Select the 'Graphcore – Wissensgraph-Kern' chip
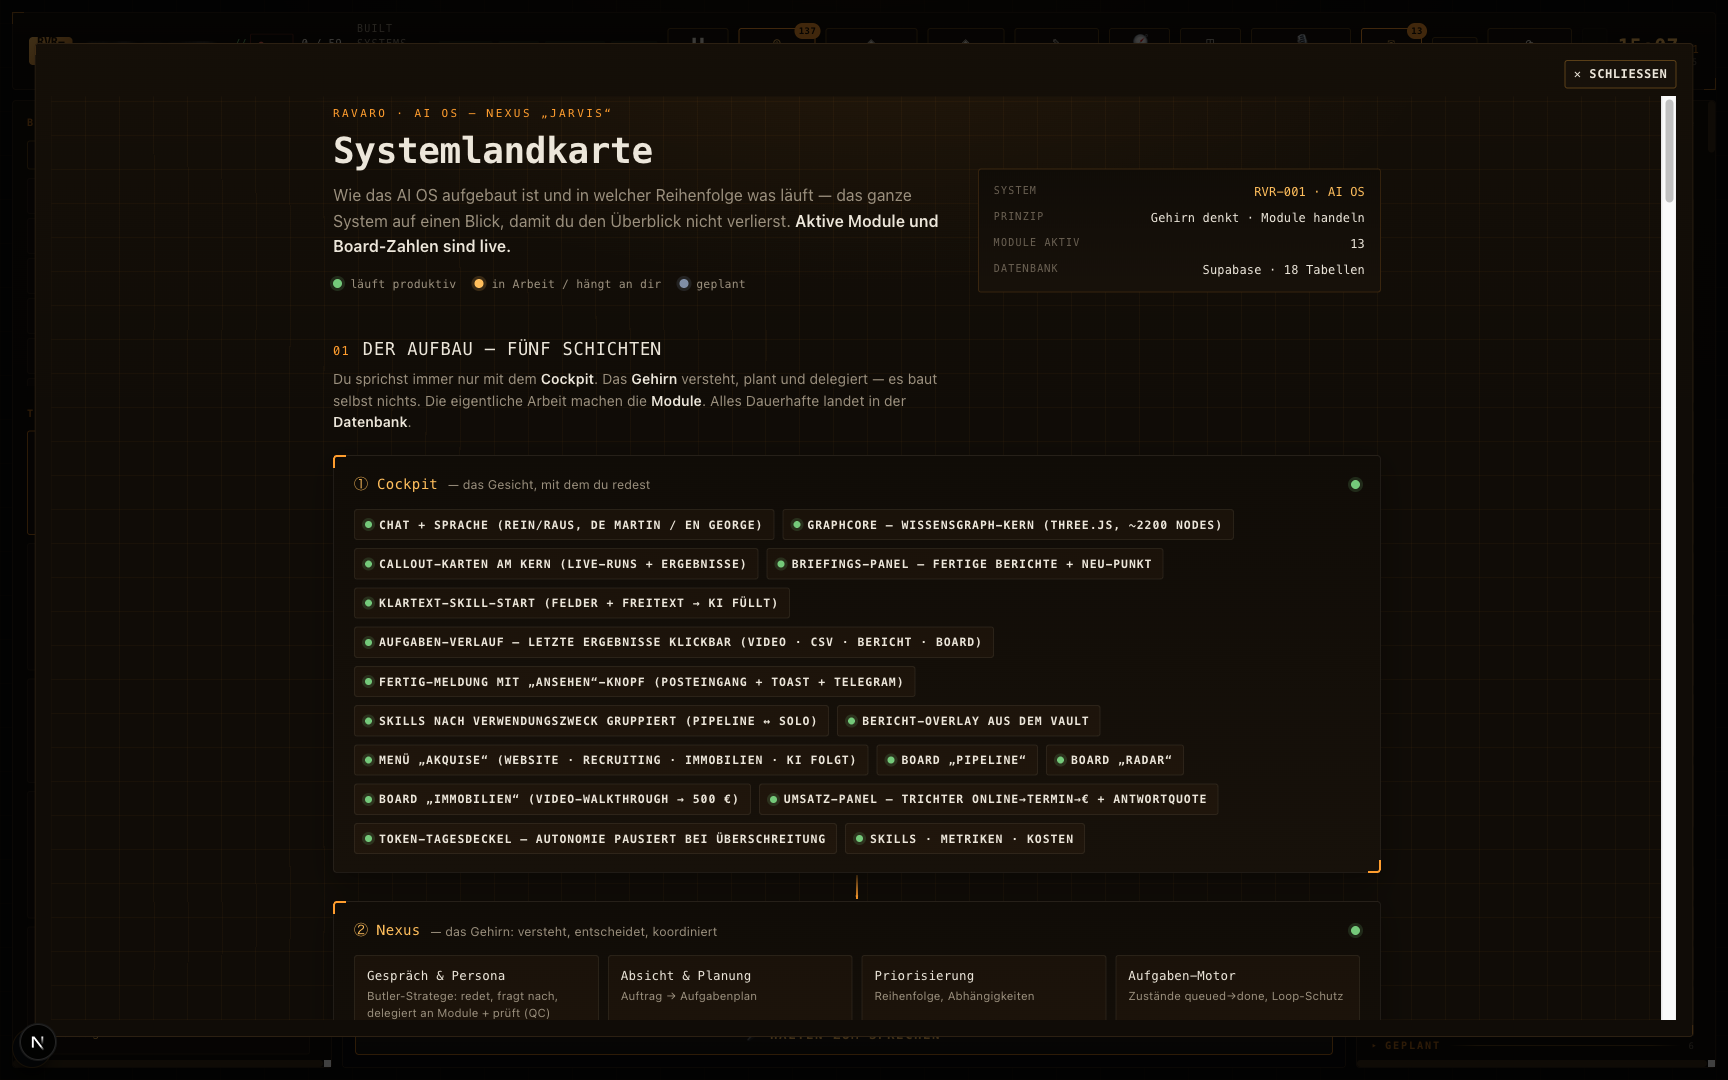1728x1080 pixels. point(1008,525)
